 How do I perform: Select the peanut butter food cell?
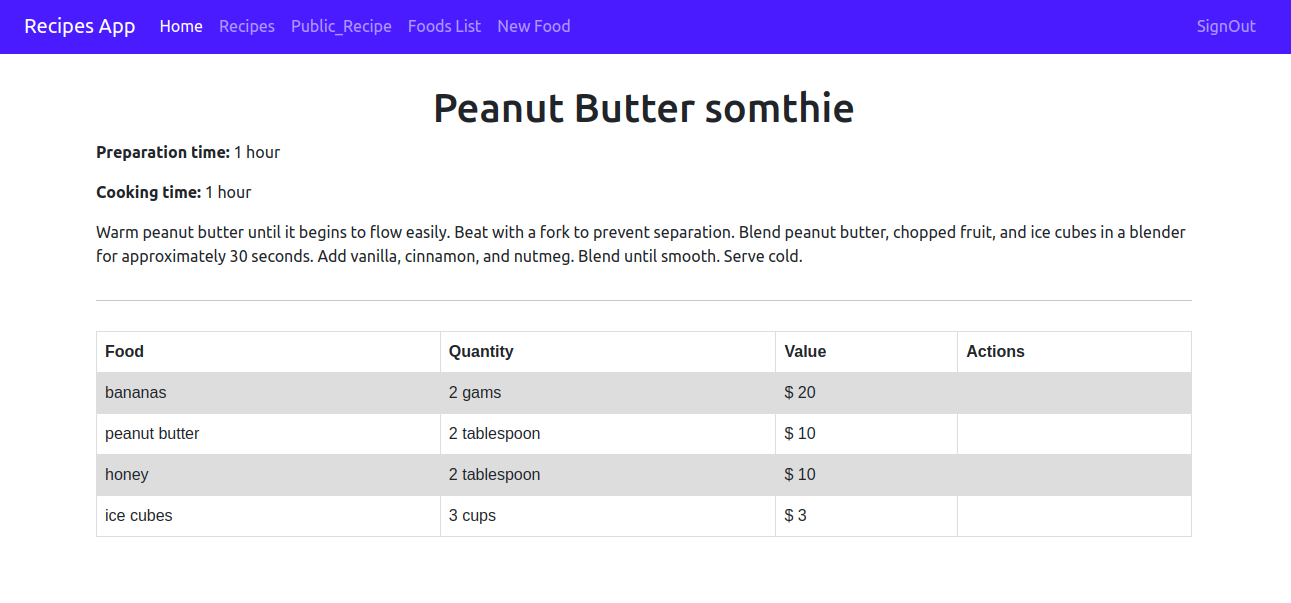point(268,434)
